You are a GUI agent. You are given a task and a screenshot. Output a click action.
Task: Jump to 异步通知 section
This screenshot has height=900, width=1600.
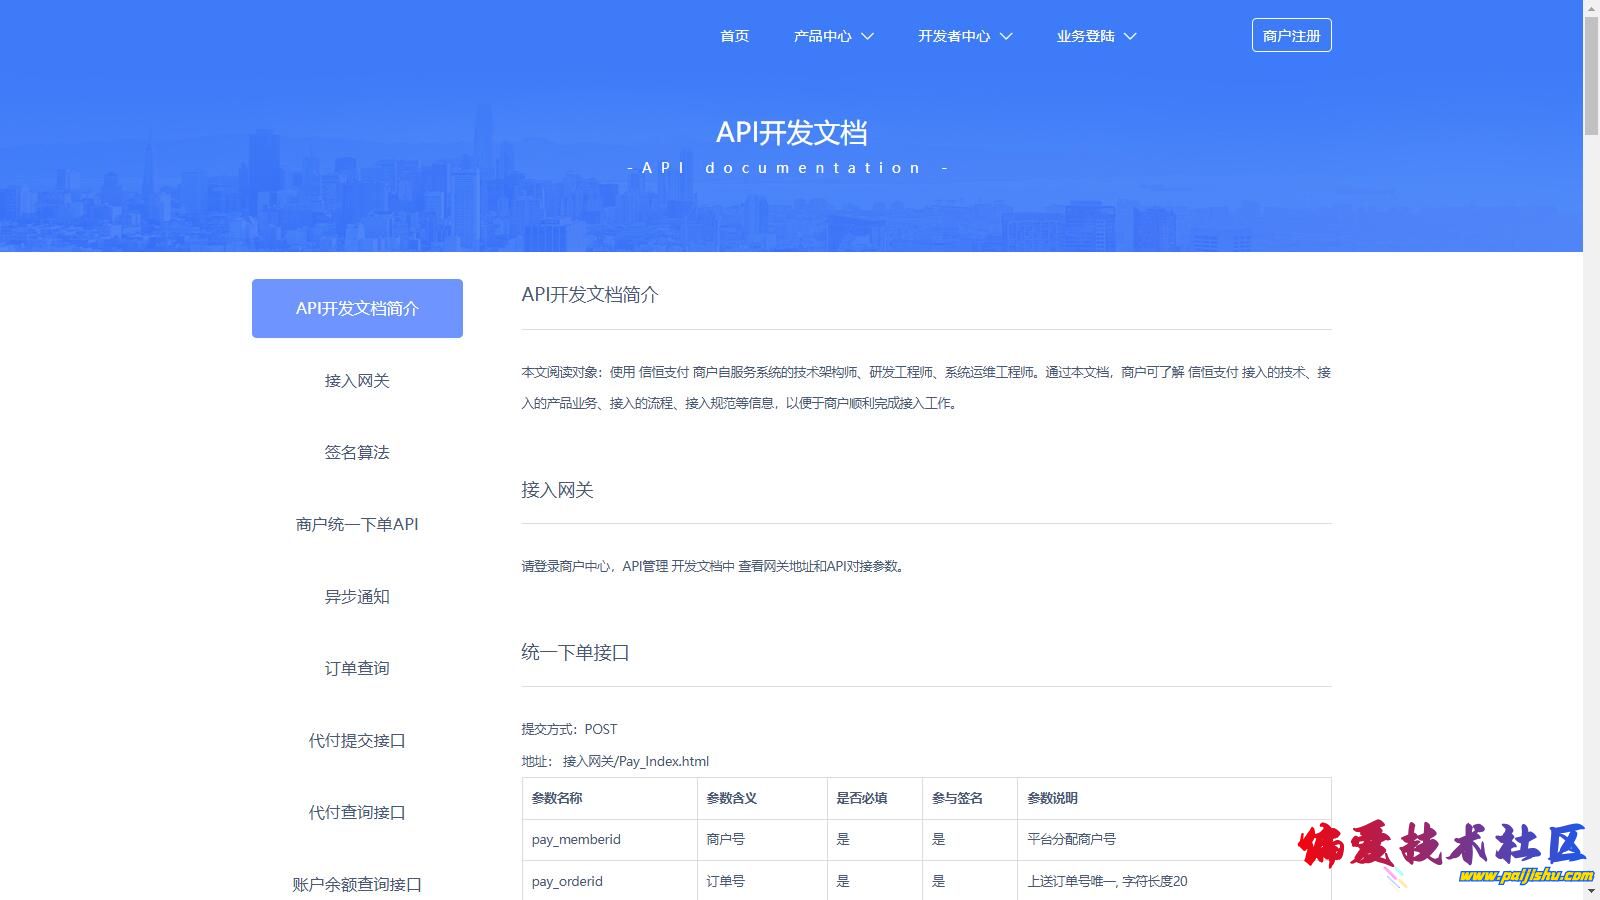click(357, 596)
